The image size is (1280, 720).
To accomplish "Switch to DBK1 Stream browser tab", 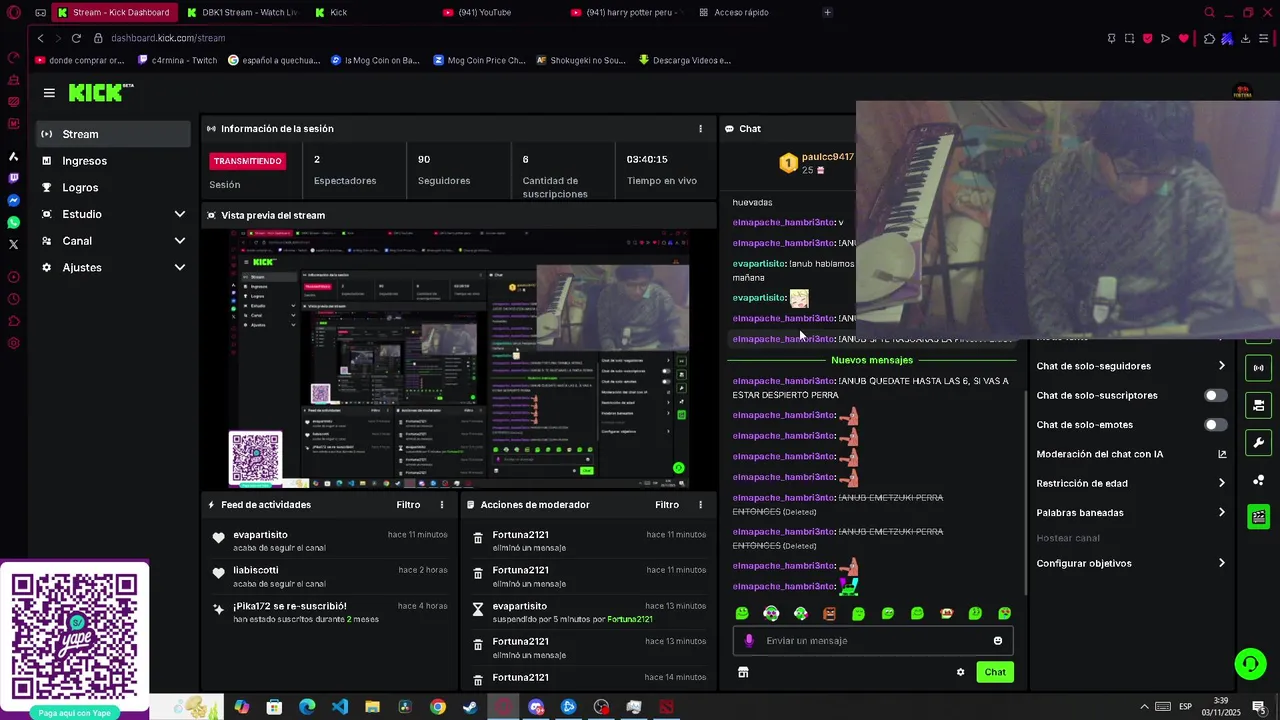I will 242,12.
